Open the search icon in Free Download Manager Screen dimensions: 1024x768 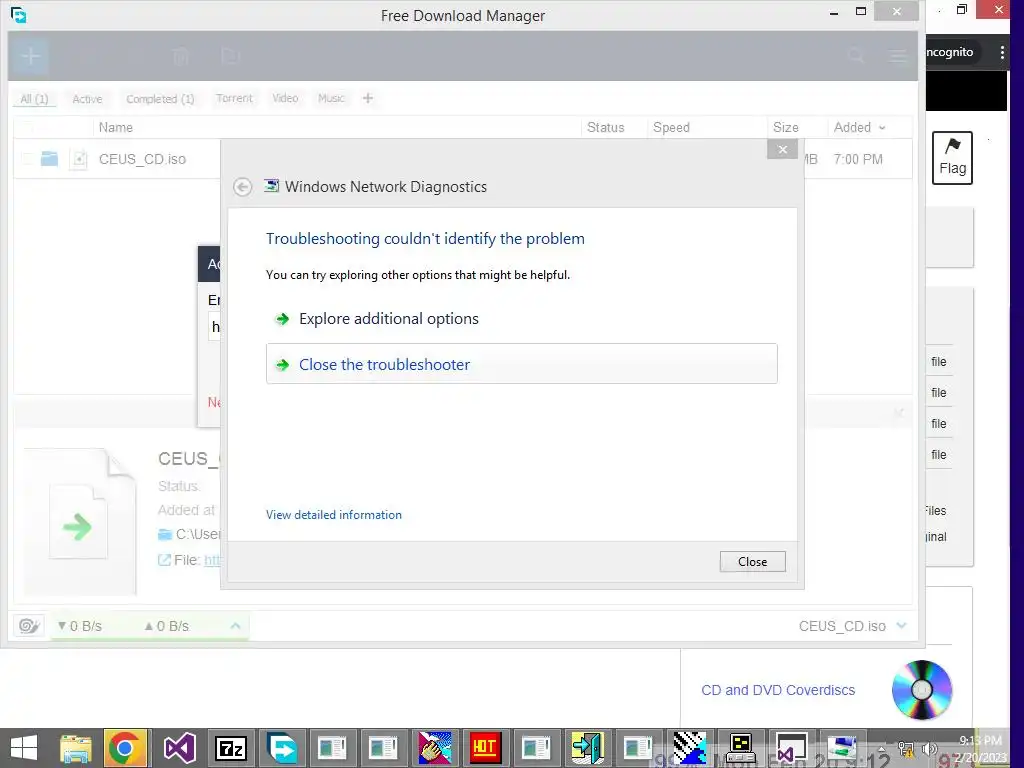click(856, 56)
